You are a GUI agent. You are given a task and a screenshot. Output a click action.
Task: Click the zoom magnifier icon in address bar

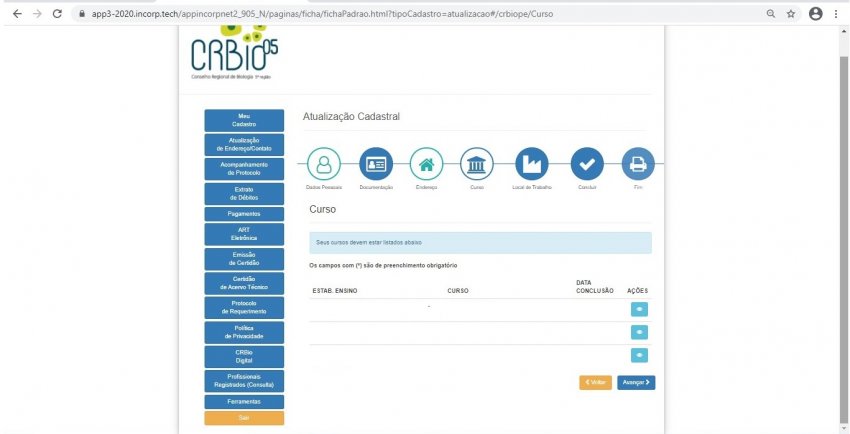click(771, 14)
